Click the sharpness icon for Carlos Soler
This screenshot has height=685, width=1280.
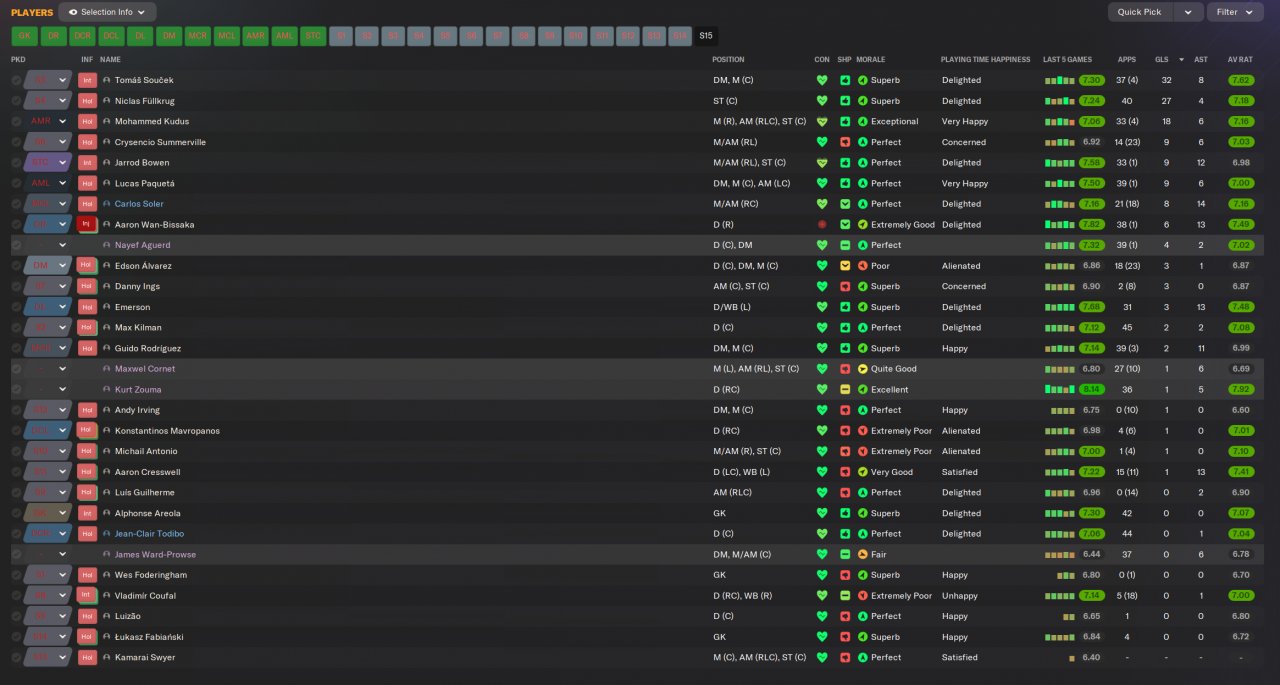tap(845, 204)
